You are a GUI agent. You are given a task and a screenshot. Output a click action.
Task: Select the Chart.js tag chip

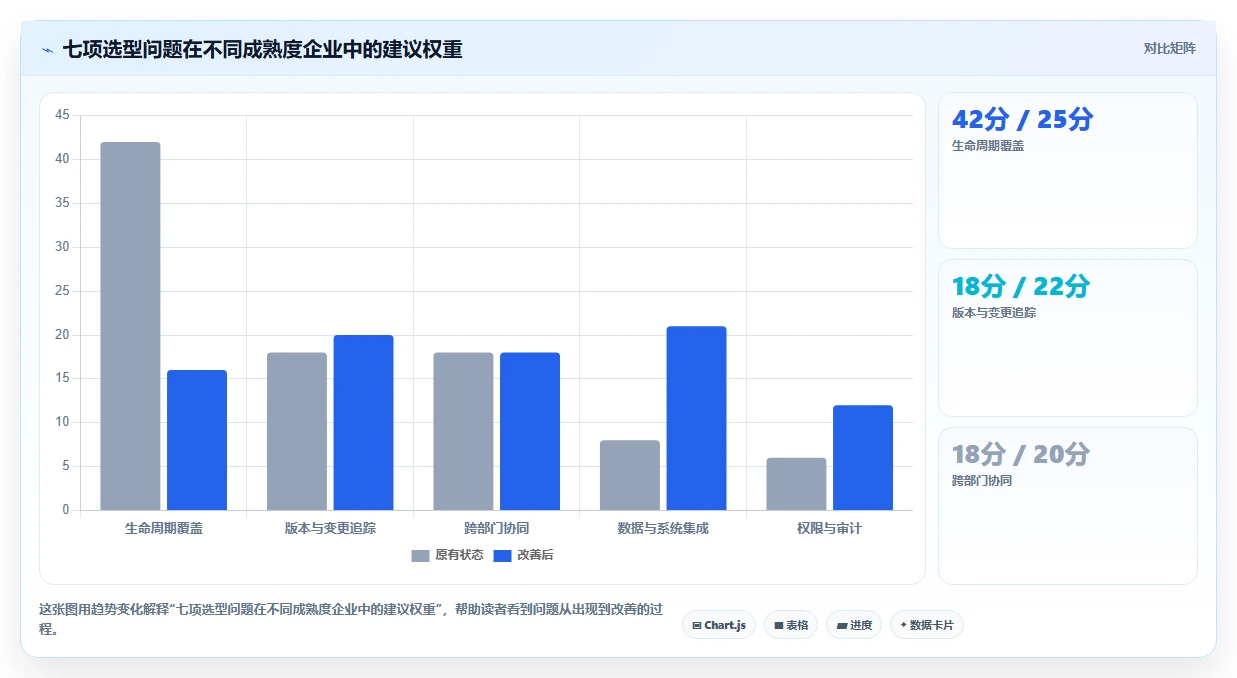(719, 625)
